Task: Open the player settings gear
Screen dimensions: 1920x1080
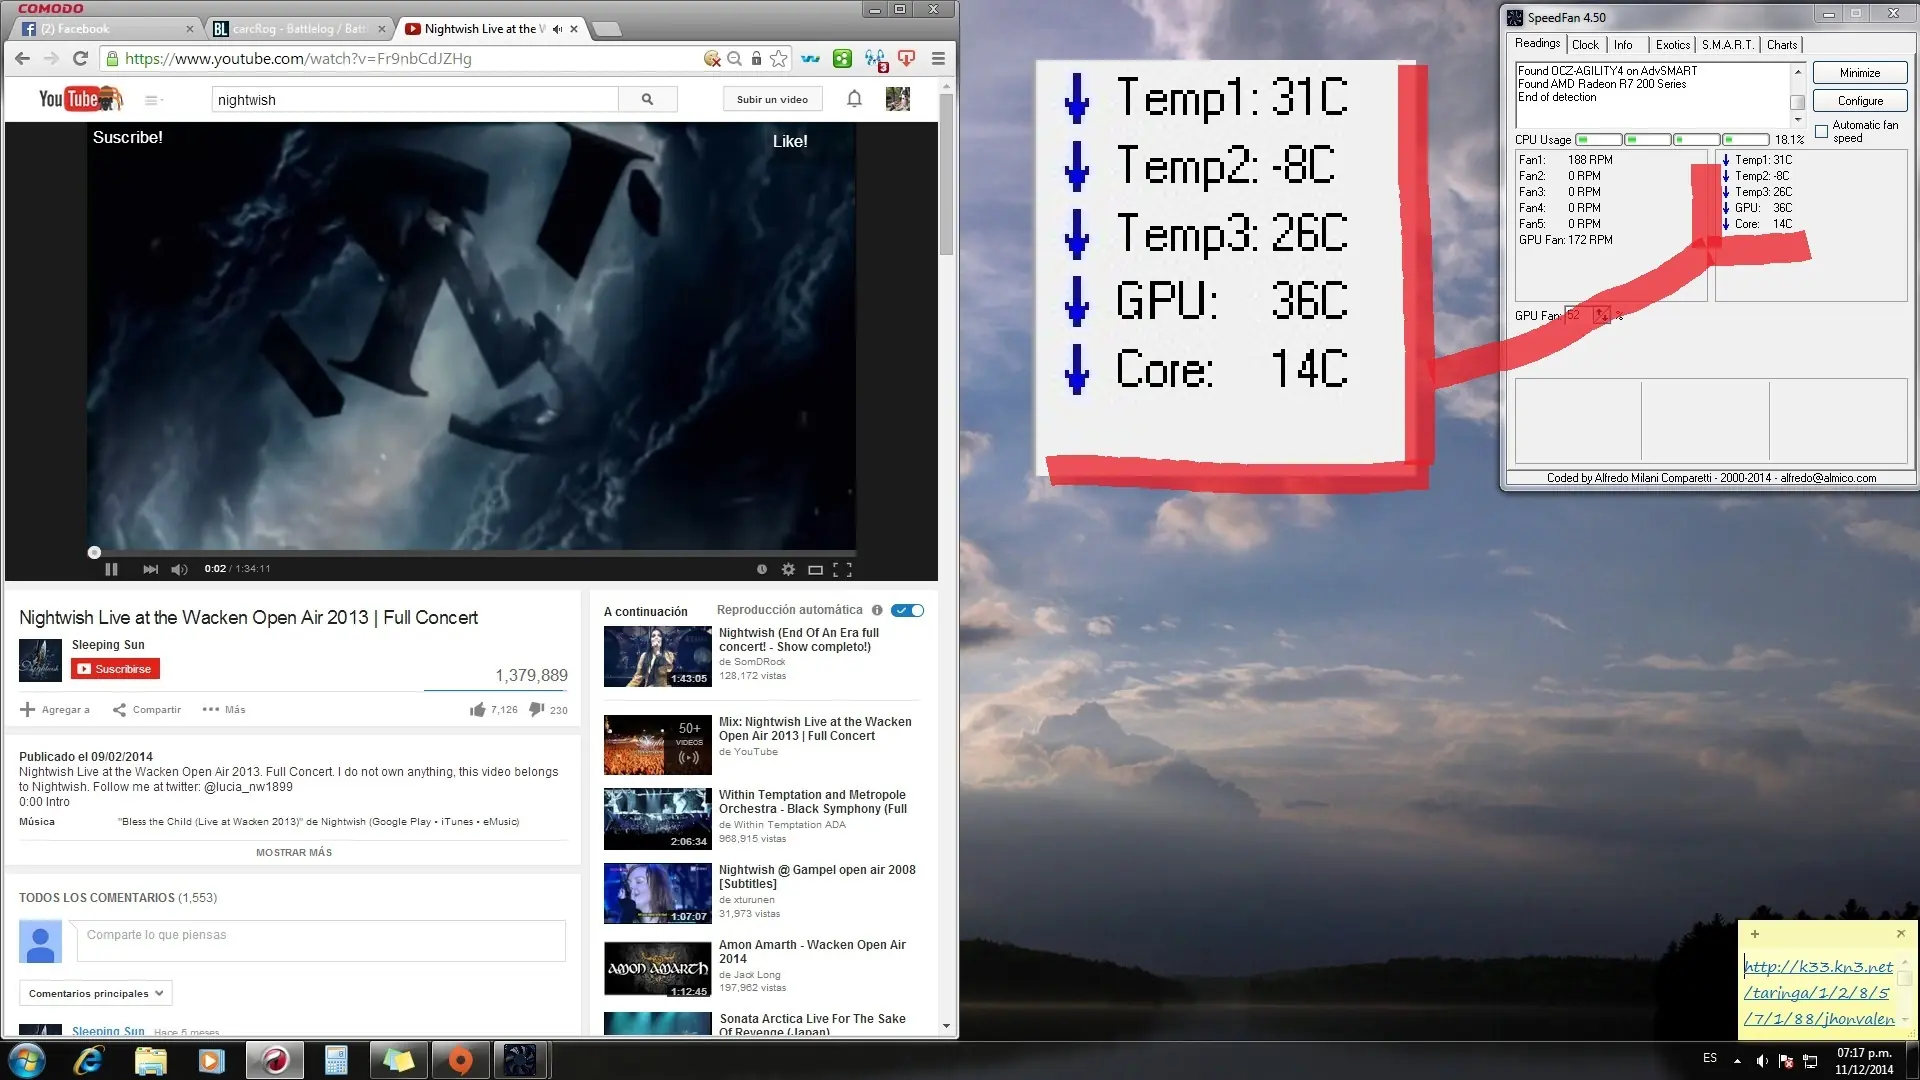Action: 788,569
